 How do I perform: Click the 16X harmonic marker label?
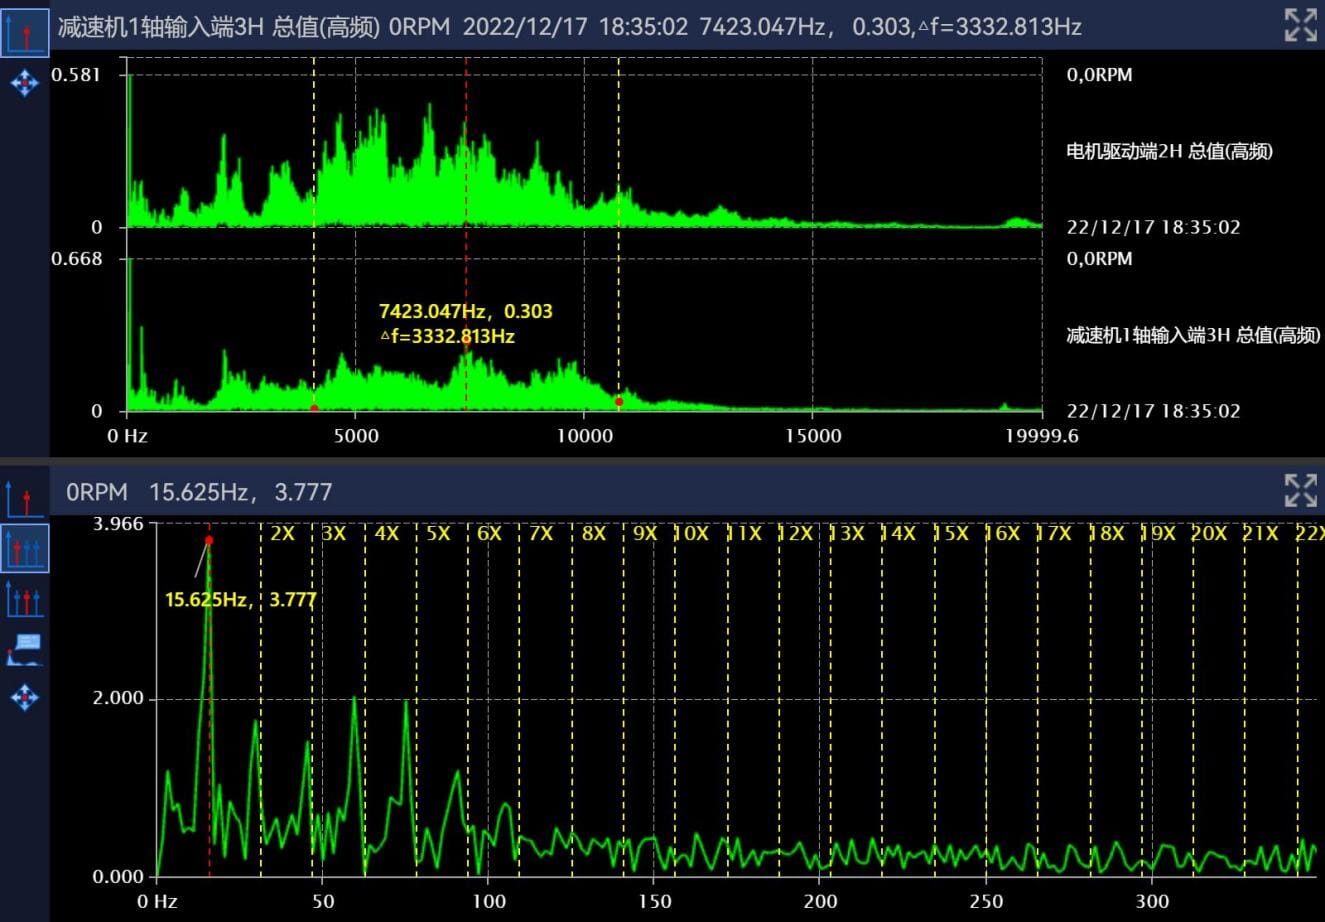(x=1002, y=534)
